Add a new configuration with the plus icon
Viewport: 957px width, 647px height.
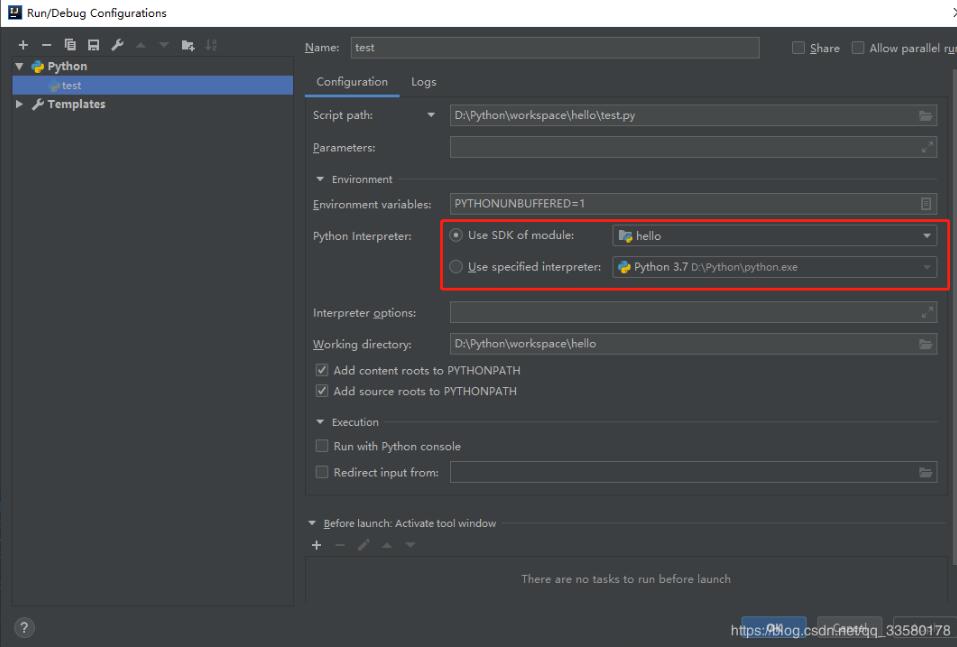23,45
